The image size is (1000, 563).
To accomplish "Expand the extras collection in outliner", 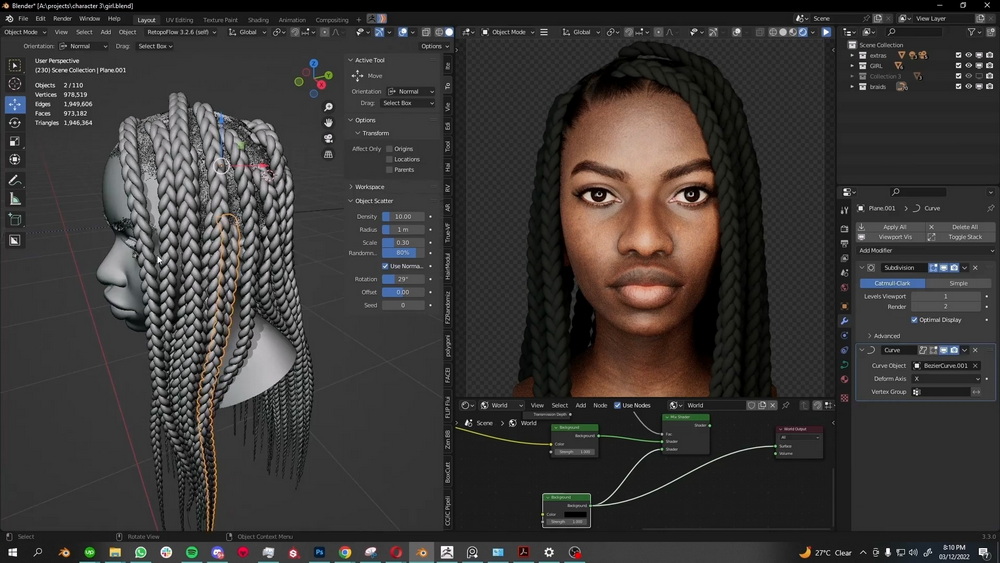I will point(852,55).
